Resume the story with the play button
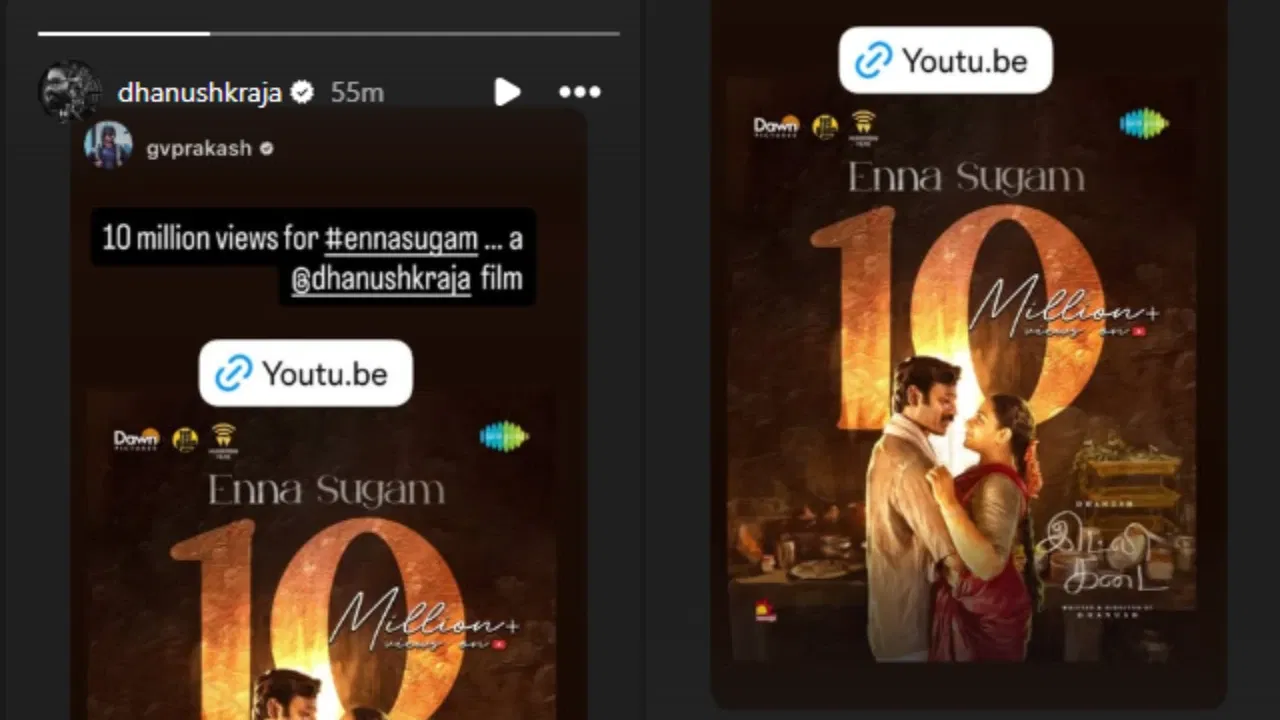1280x720 pixels. click(507, 92)
